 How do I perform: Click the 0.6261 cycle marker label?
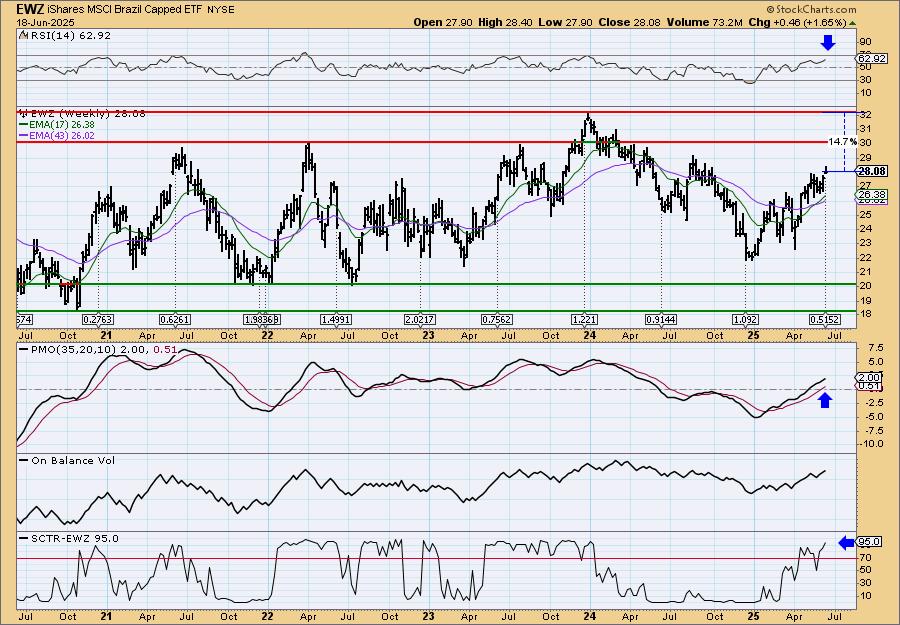[x=174, y=320]
